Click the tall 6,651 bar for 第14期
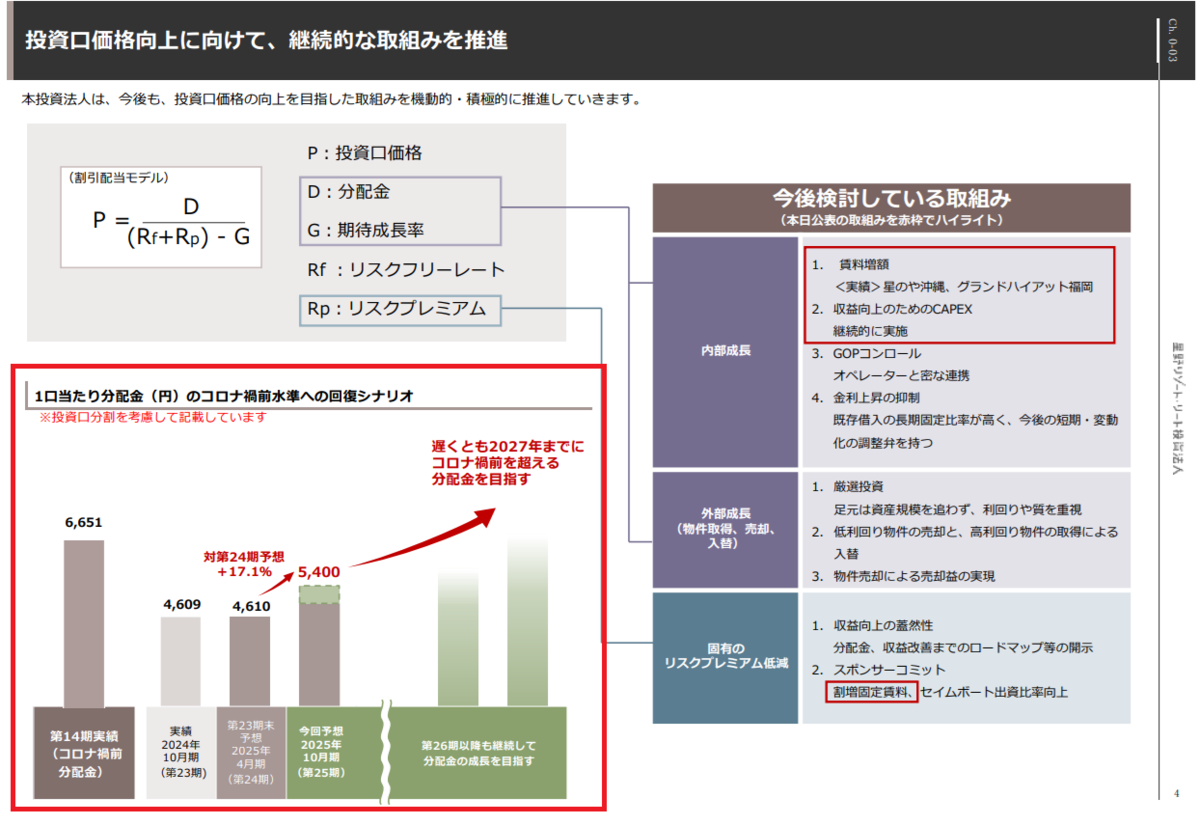This screenshot has width=1200, height=825. (x=84, y=623)
